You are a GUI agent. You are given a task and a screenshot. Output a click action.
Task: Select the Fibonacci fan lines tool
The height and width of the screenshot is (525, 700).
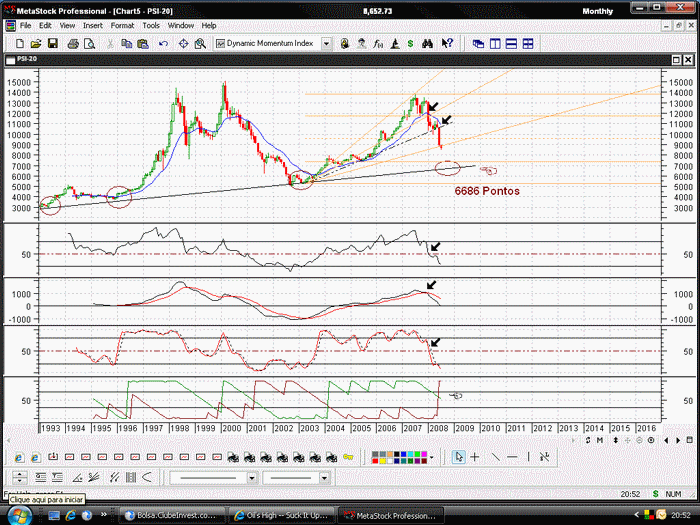[x=93, y=478]
